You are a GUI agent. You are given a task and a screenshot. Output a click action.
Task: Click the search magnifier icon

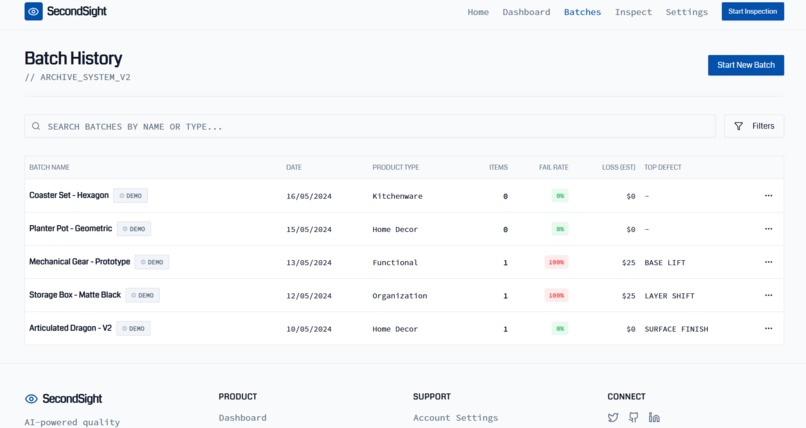click(x=36, y=126)
